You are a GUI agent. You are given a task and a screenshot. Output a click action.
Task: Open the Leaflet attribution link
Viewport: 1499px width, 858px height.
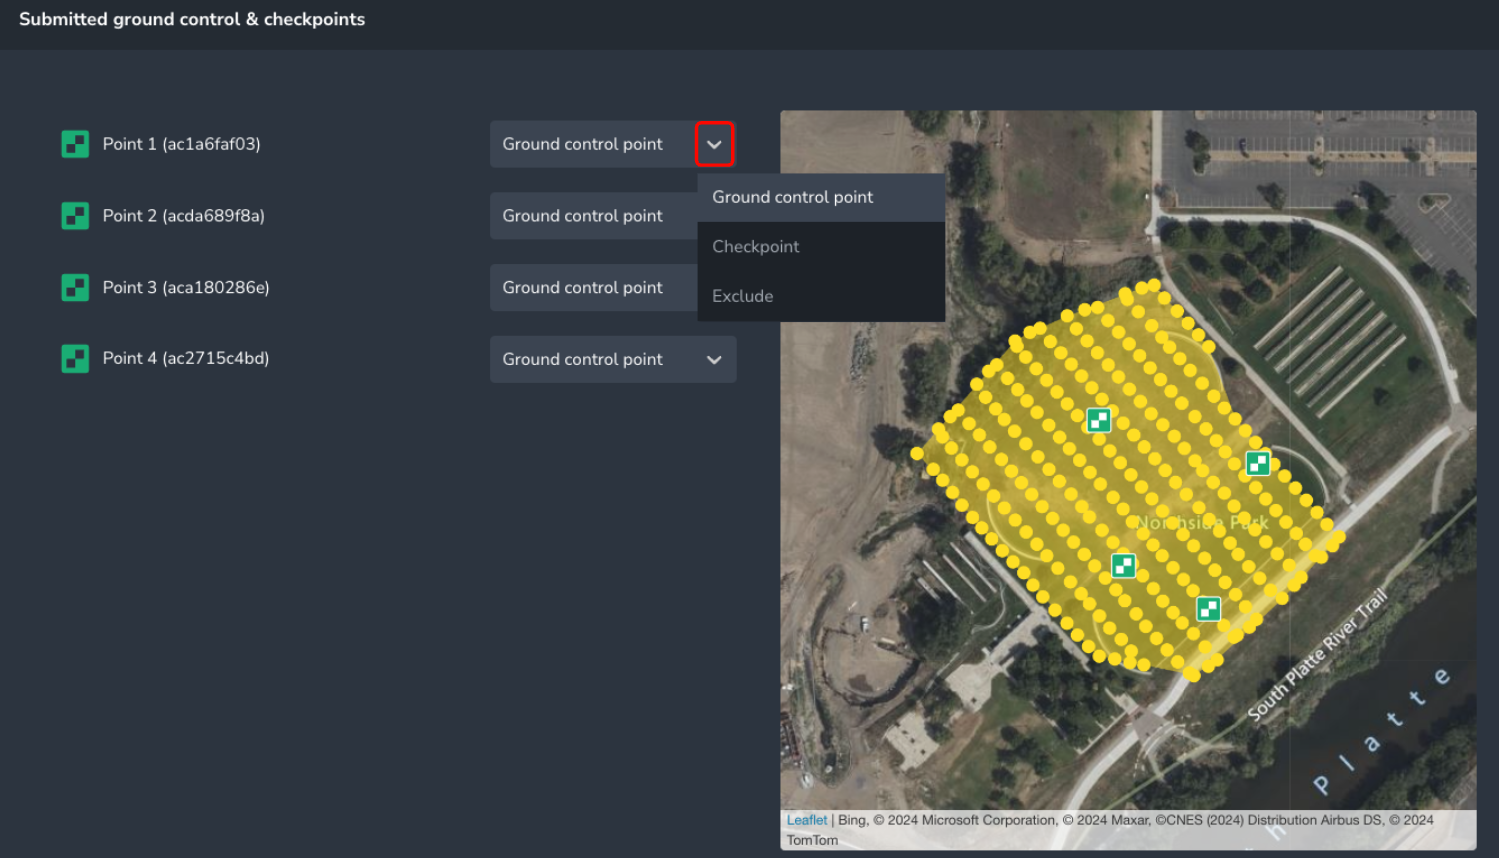(x=806, y=819)
